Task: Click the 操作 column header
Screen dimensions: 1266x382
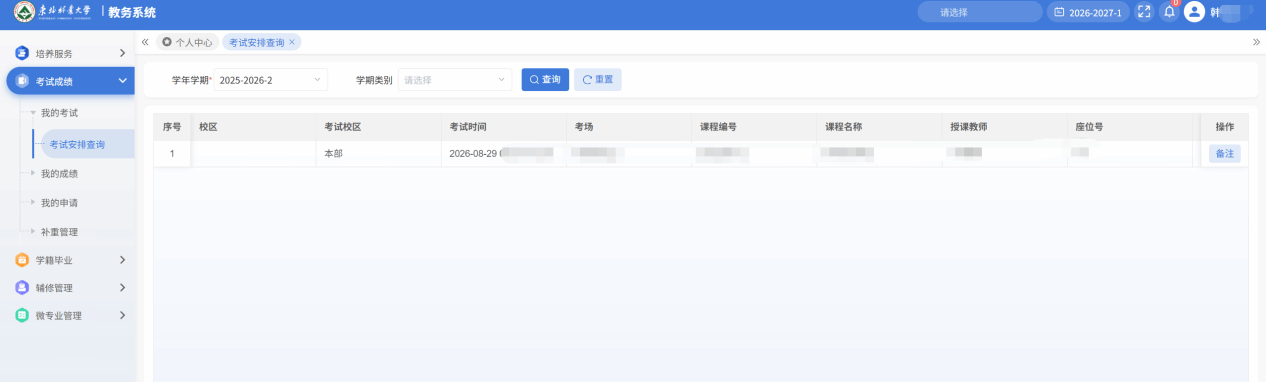Action: click(1225, 127)
